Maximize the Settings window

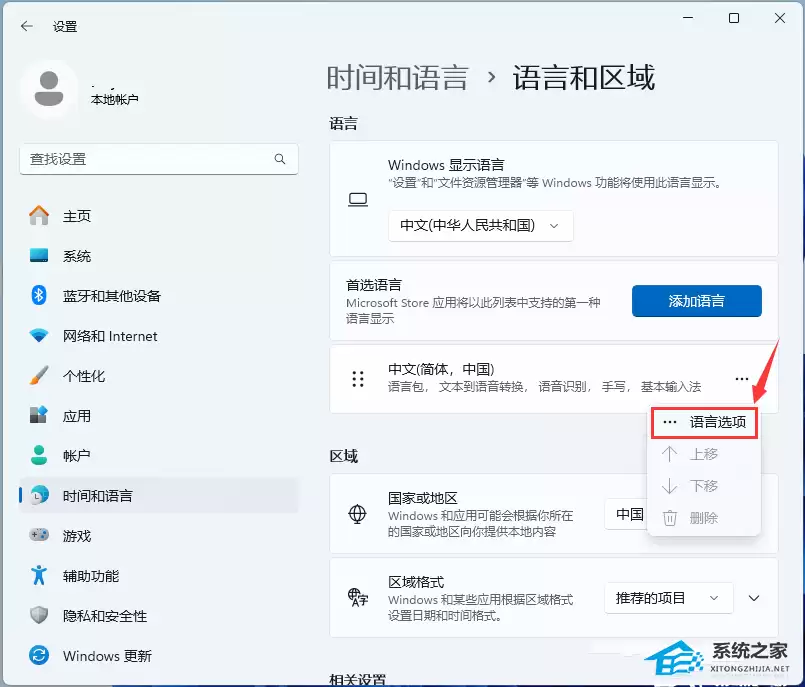[734, 18]
